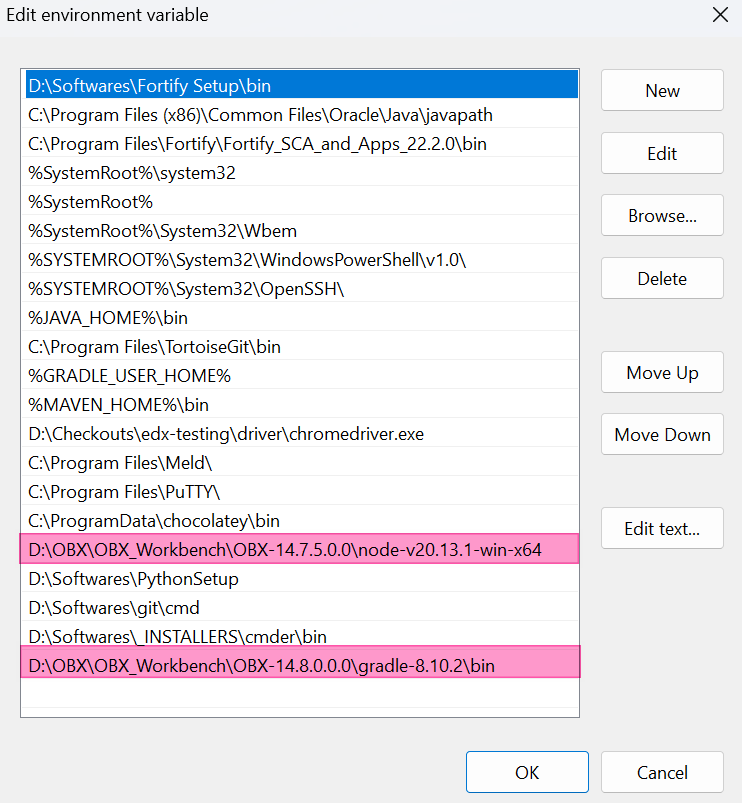Viewport: 742px width, 803px height.
Task: Select the Oracle Java javapath entry
Action: click(302, 114)
